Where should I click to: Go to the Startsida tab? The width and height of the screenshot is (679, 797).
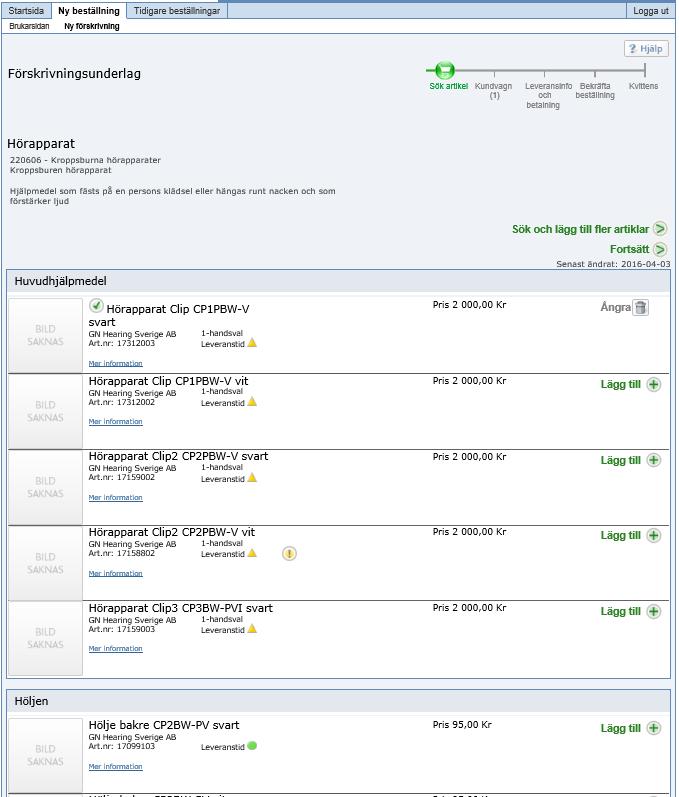click(x=26, y=11)
